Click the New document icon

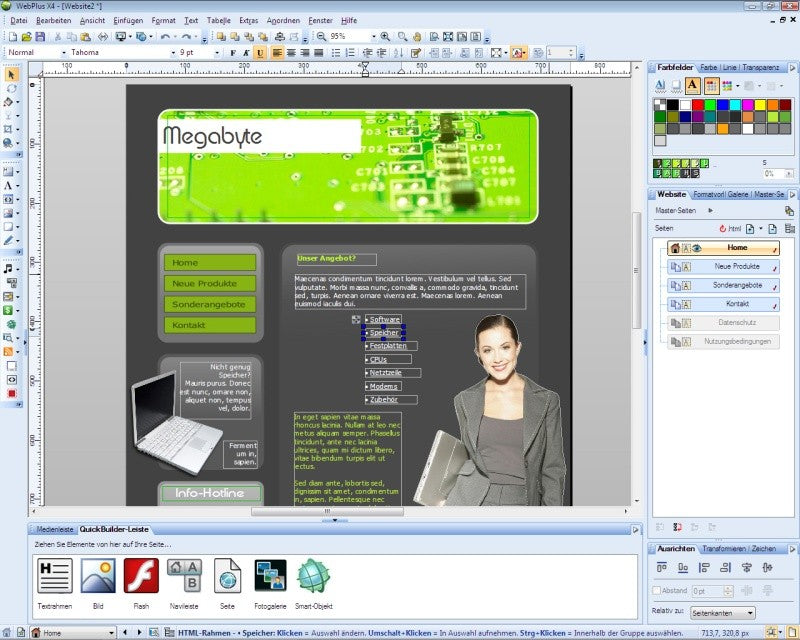13,37
